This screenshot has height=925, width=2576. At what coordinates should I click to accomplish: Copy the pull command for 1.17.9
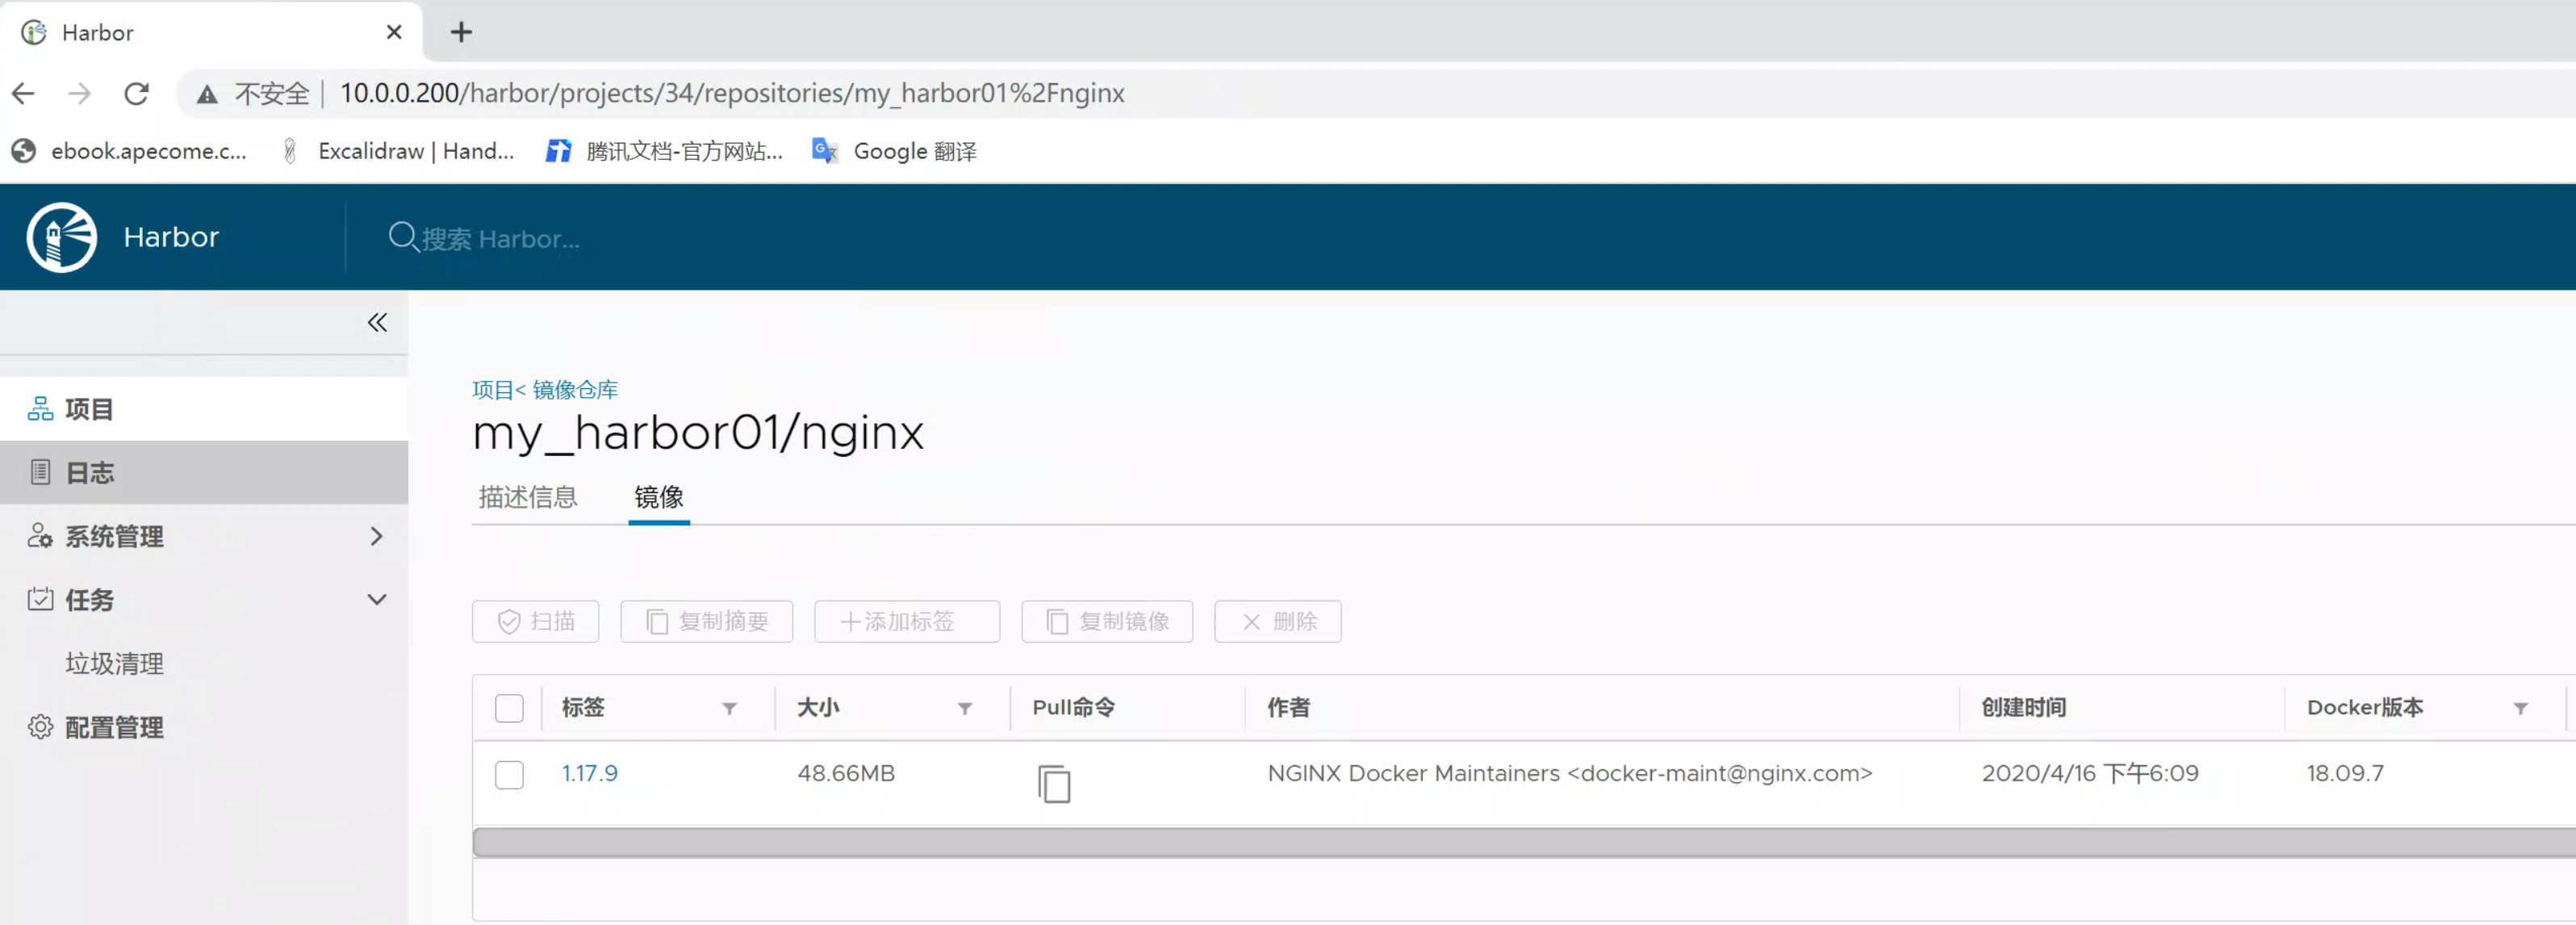point(1053,783)
